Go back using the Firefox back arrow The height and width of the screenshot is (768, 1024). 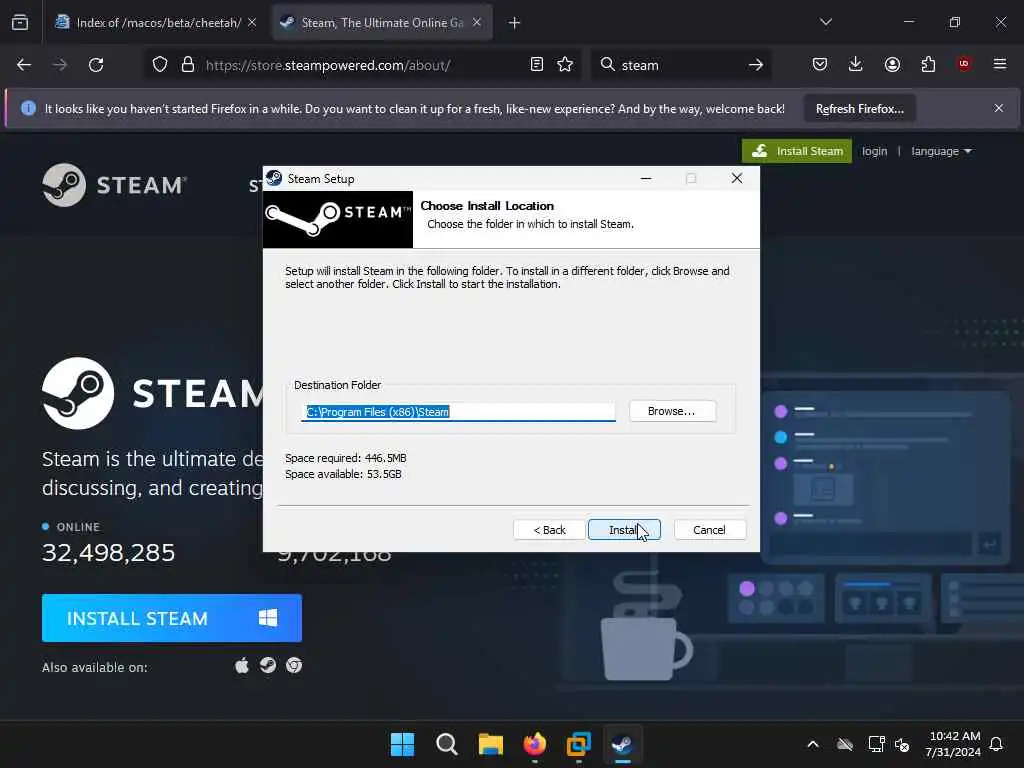[x=24, y=65]
